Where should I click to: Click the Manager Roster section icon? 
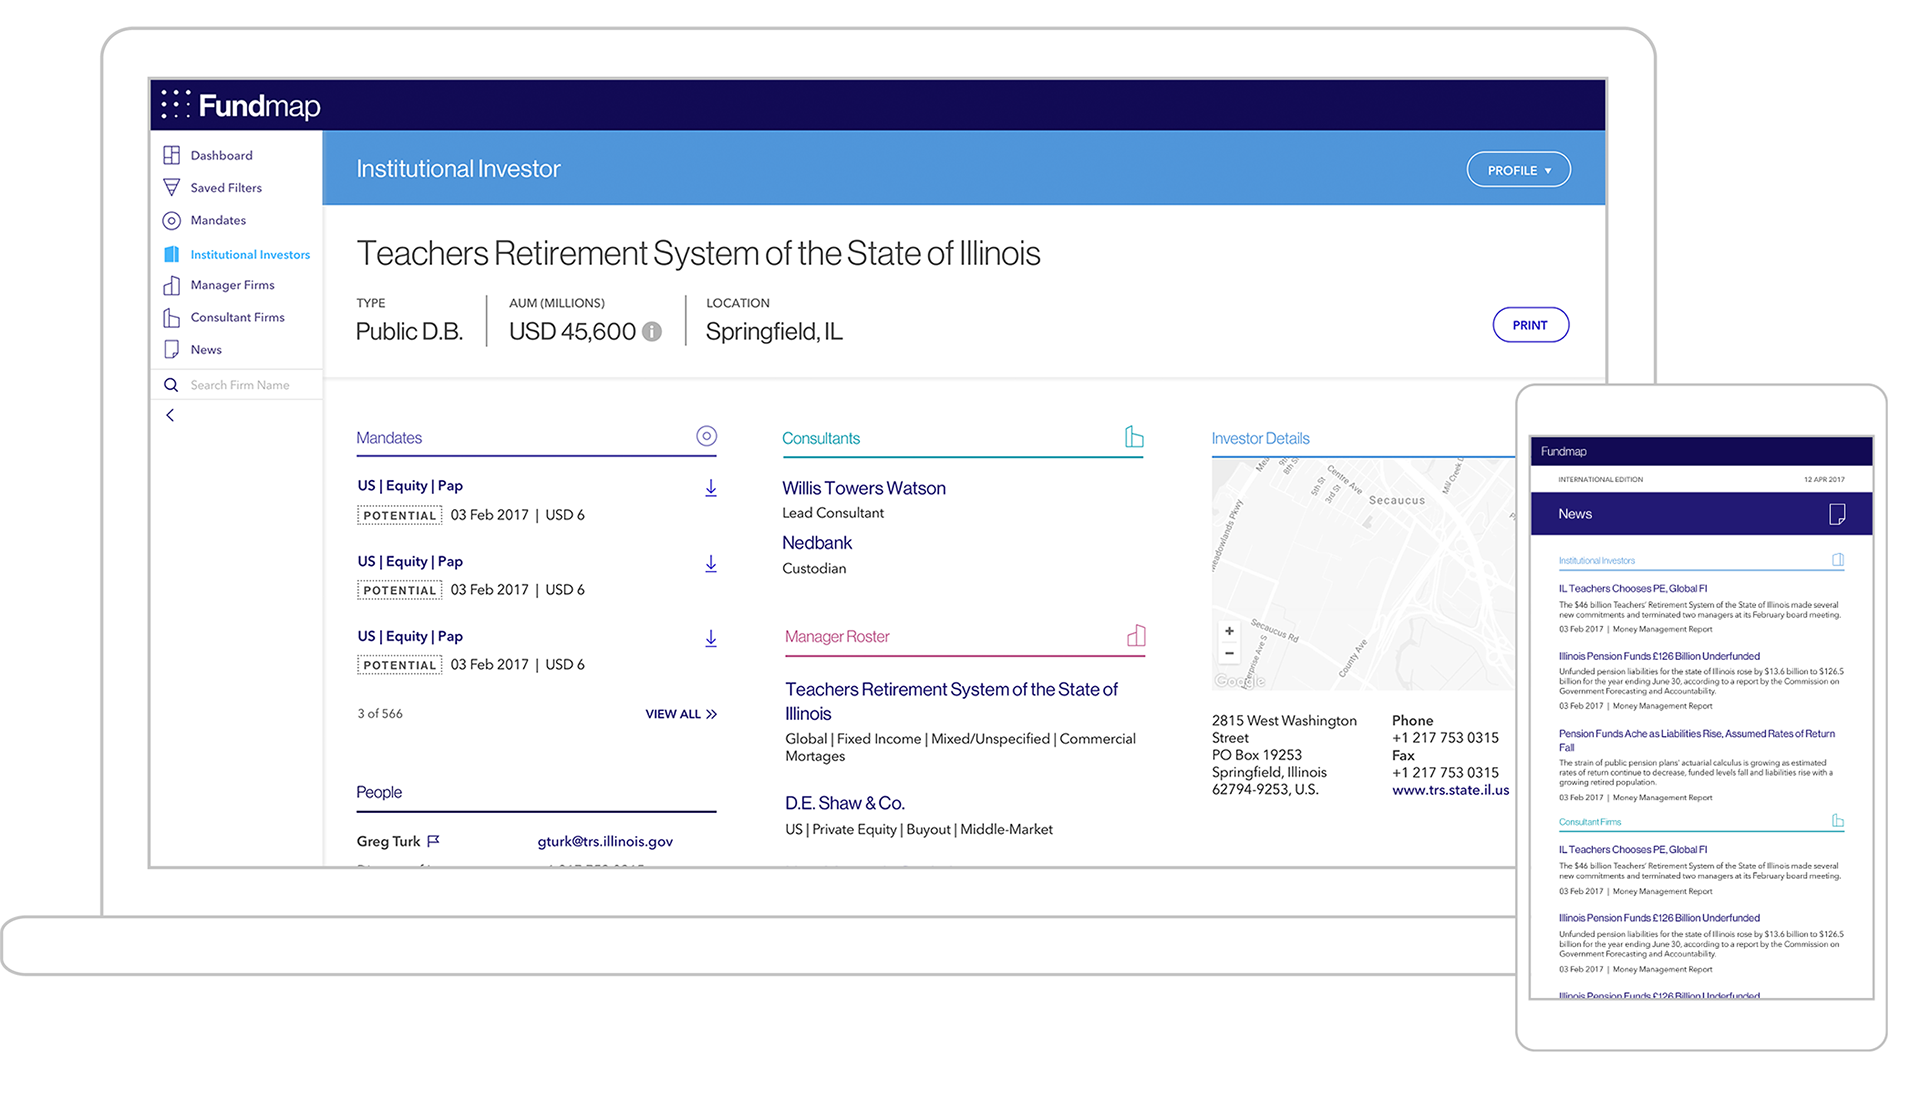tap(1136, 636)
